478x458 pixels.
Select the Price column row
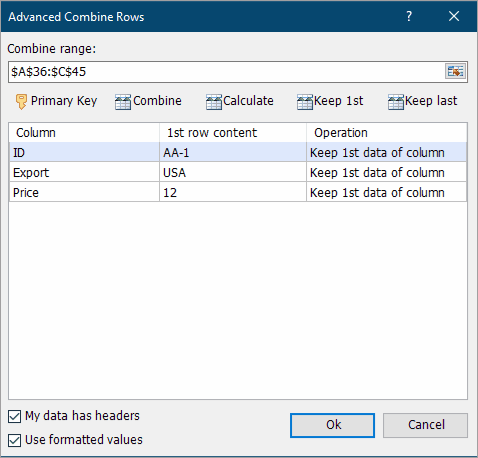[238, 192]
